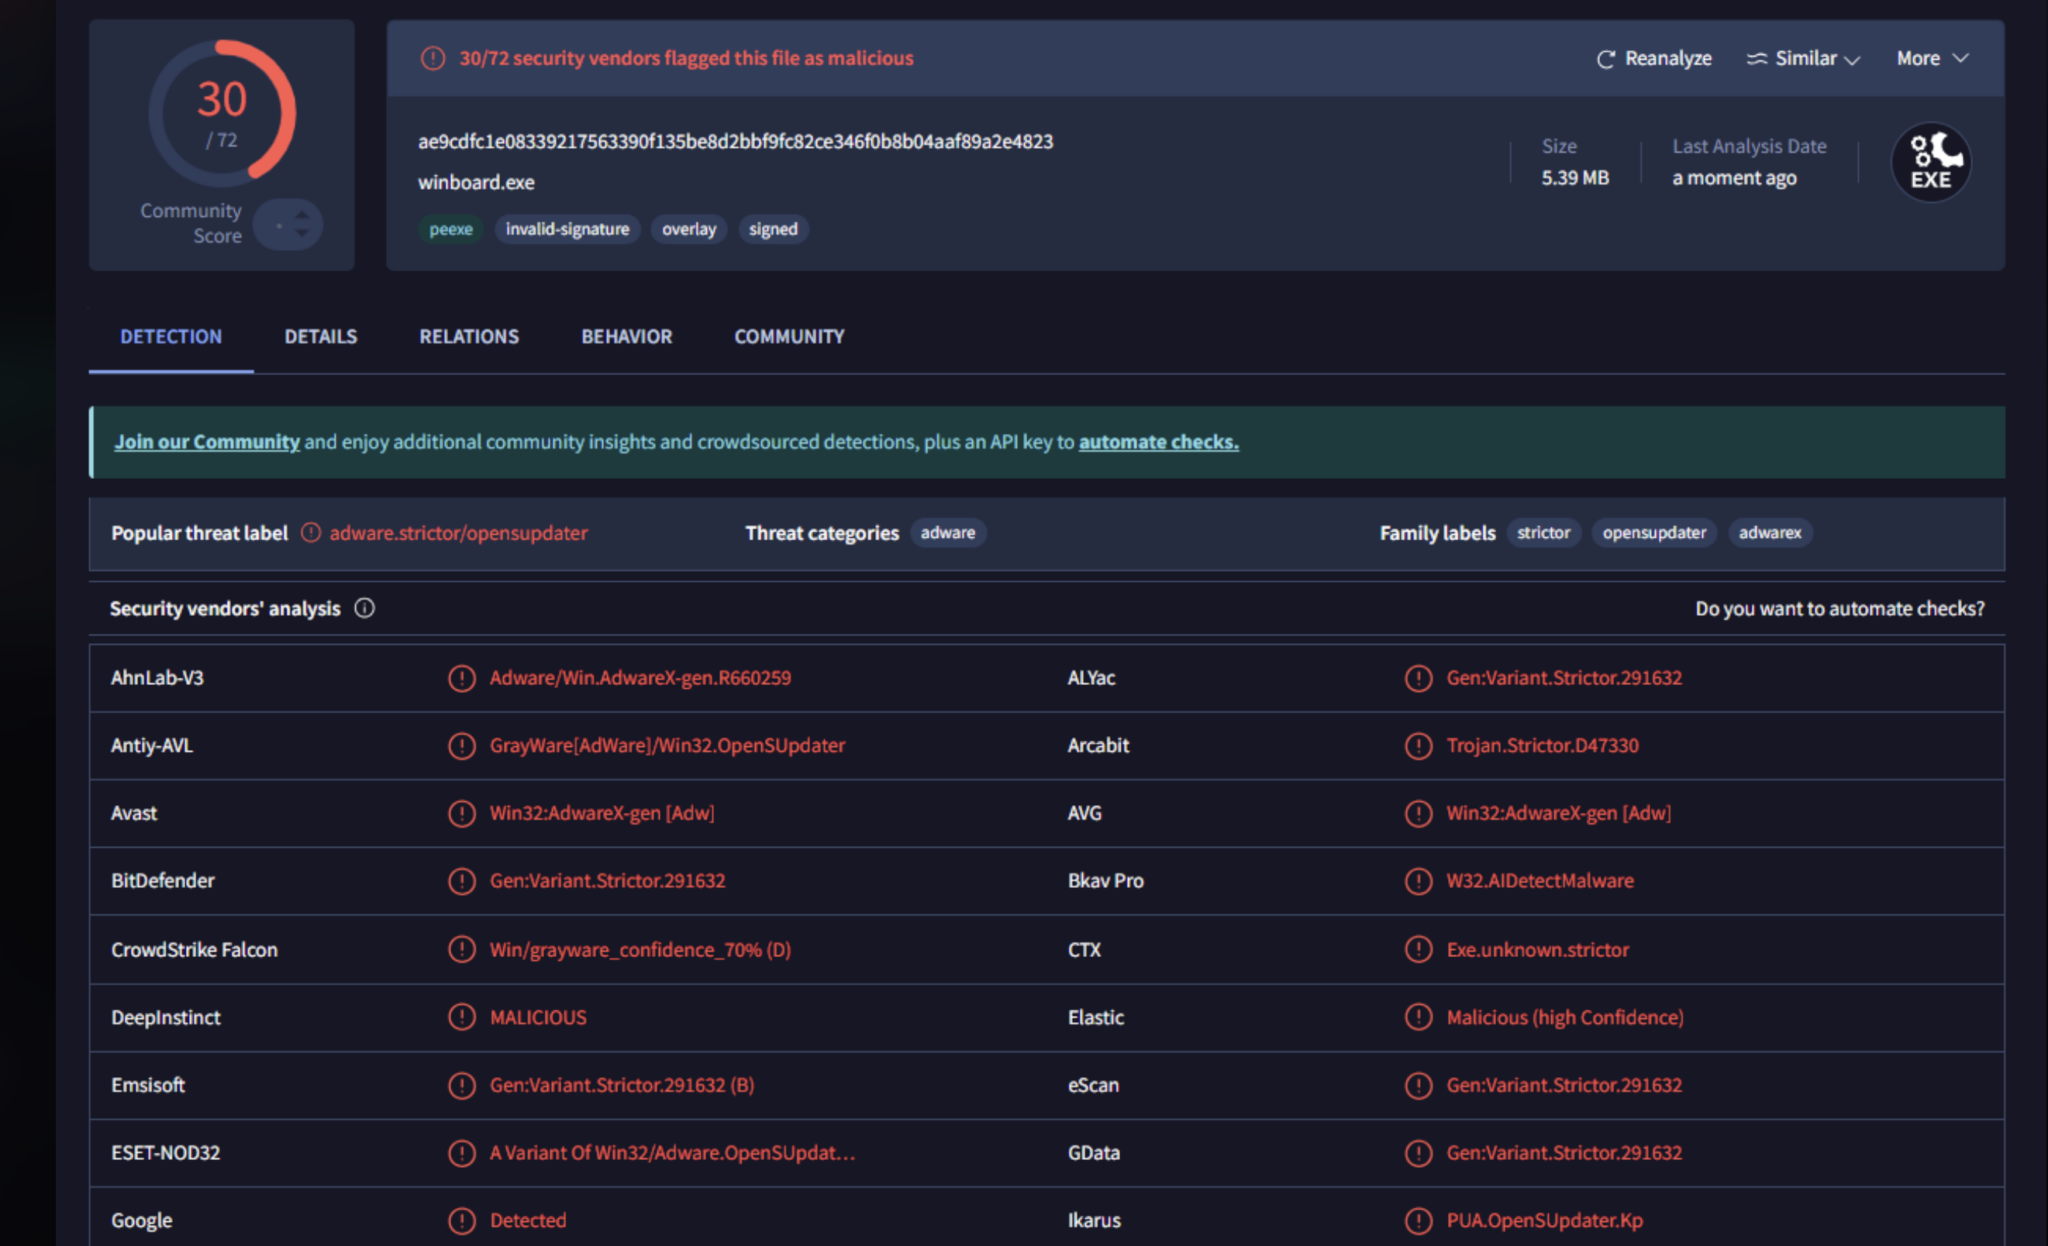Select the invalid-signature tag
Screen dimensions: 2048x1246
pyautogui.click(x=567, y=229)
